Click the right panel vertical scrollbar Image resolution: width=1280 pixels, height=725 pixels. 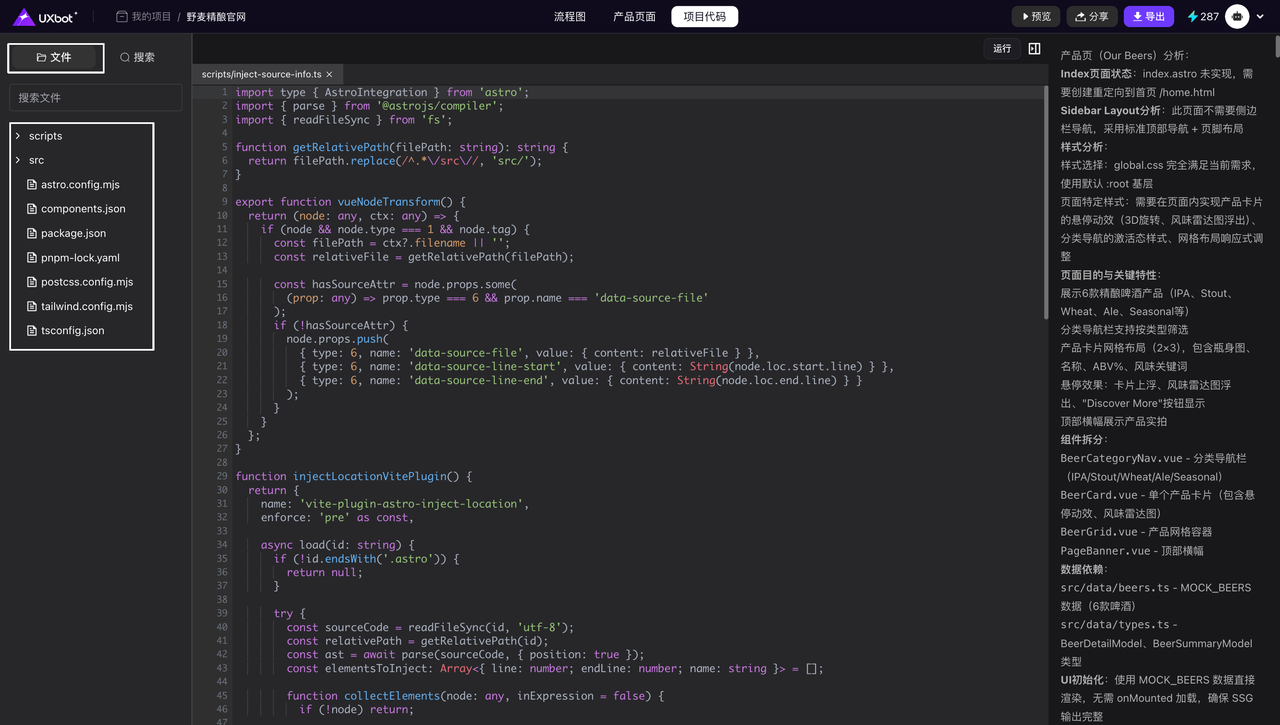1275,47
